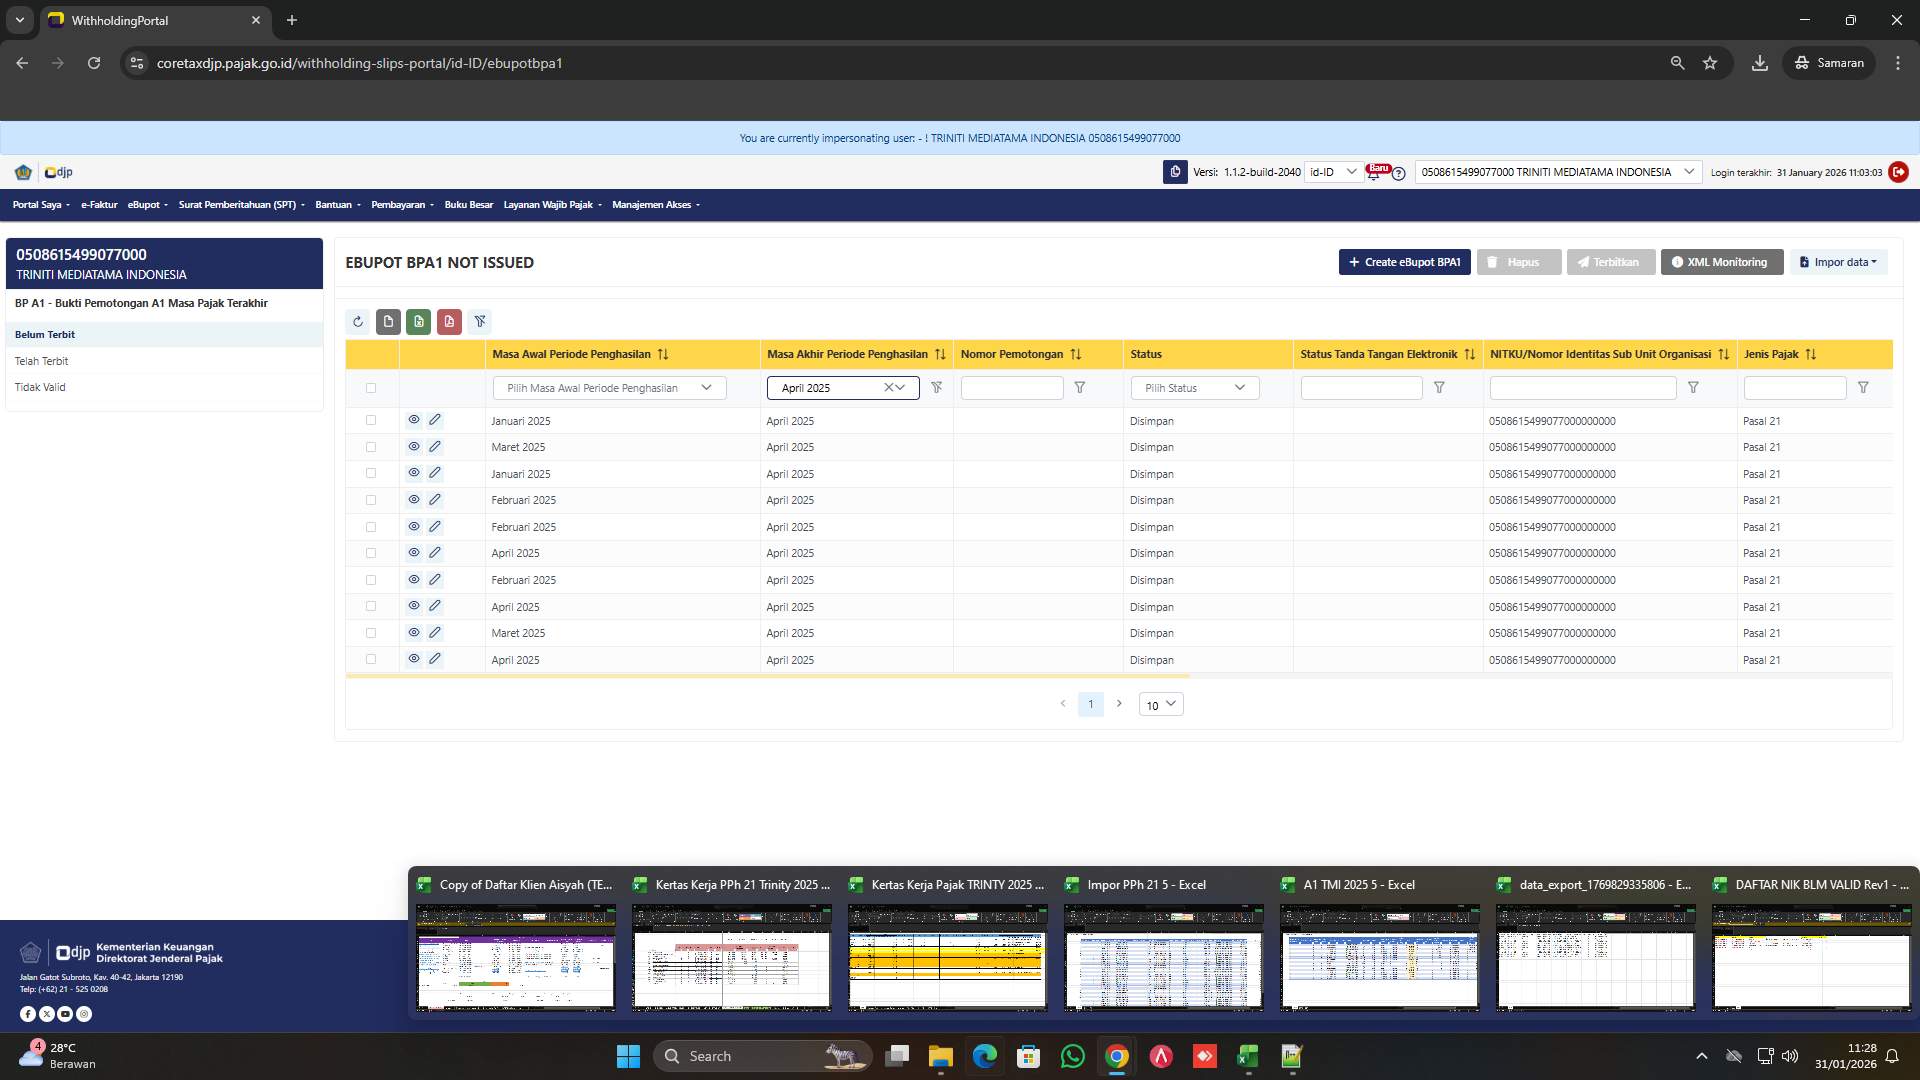Refresh the eBupot BPA1 table
1920x1080 pixels.
pos(358,321)
